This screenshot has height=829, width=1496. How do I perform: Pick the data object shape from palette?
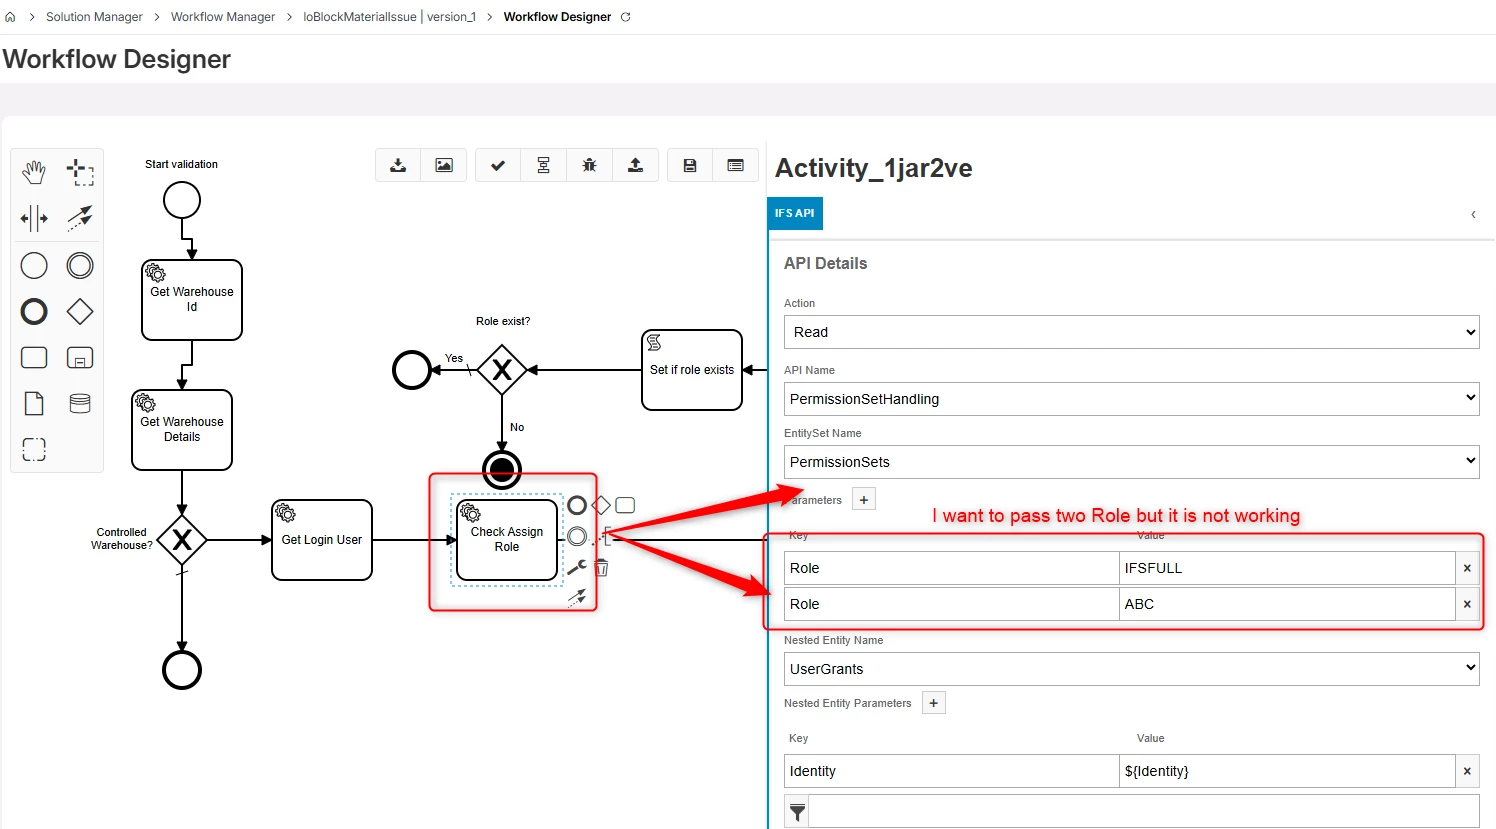tap(34, 403)
